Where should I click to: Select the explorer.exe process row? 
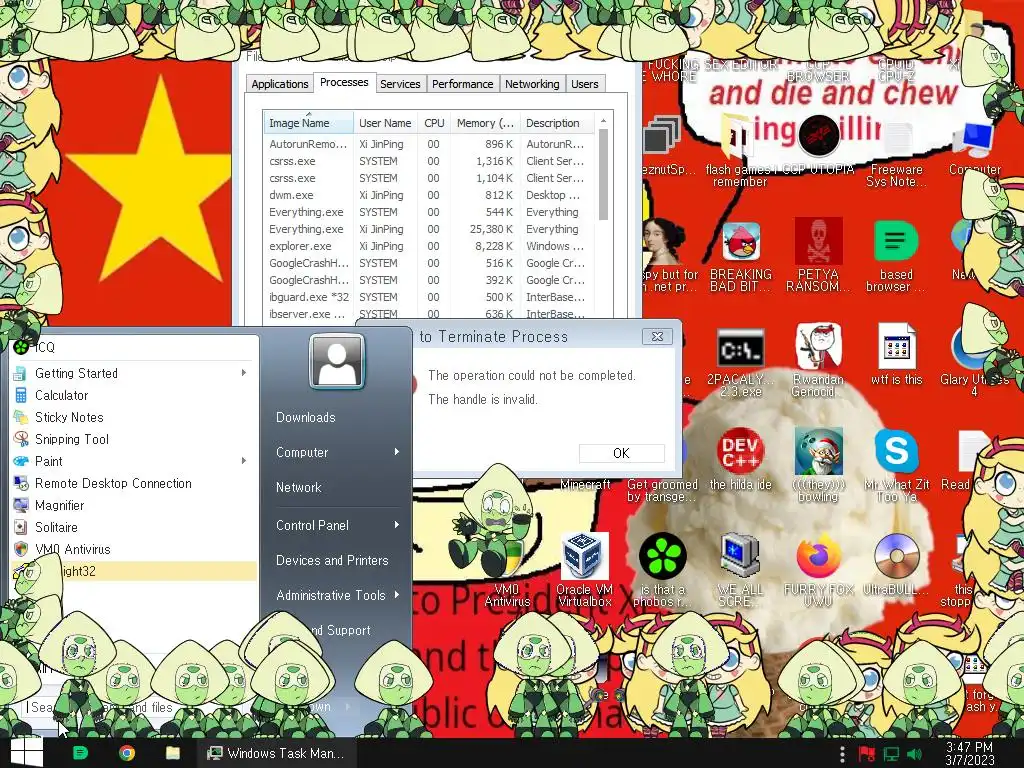(430, 246)
